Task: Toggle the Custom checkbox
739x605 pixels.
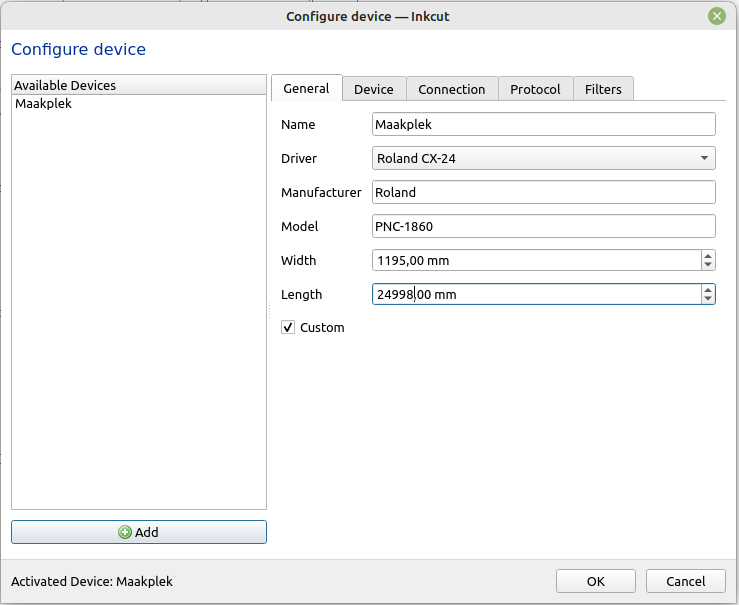Action: (288, 327)
